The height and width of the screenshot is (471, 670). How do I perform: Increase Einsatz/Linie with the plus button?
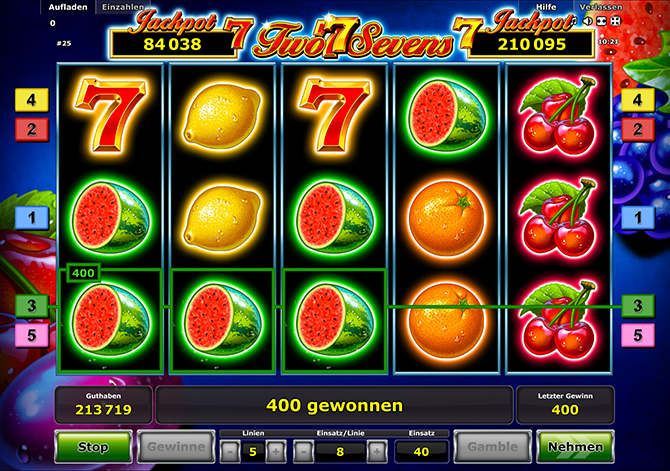point(376,451)
